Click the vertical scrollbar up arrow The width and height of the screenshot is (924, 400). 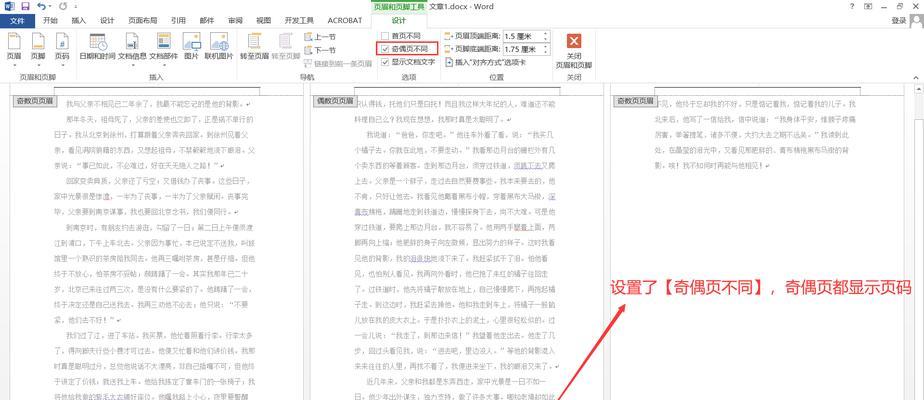[x=919, y=89]
